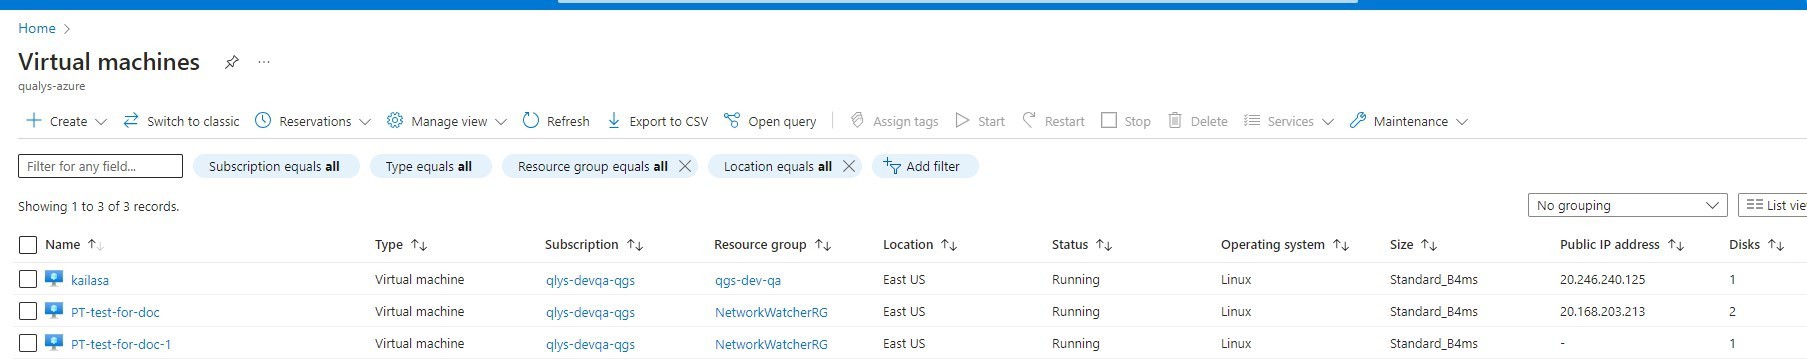Open NetworkWatcherRG link in PT-test-for-doc-1 row
This screenshot has width=1807, height=360.
pos(771,344)
